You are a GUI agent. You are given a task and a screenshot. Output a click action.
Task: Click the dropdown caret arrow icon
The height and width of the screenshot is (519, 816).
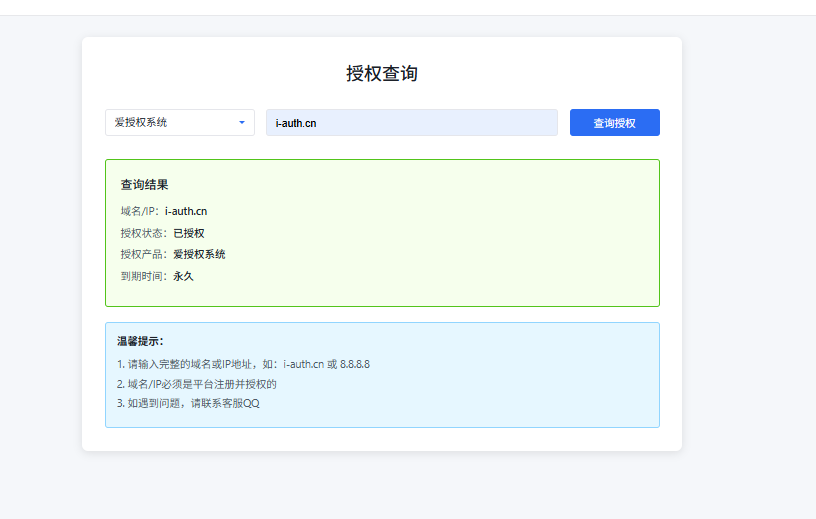[x=241, y=122]
